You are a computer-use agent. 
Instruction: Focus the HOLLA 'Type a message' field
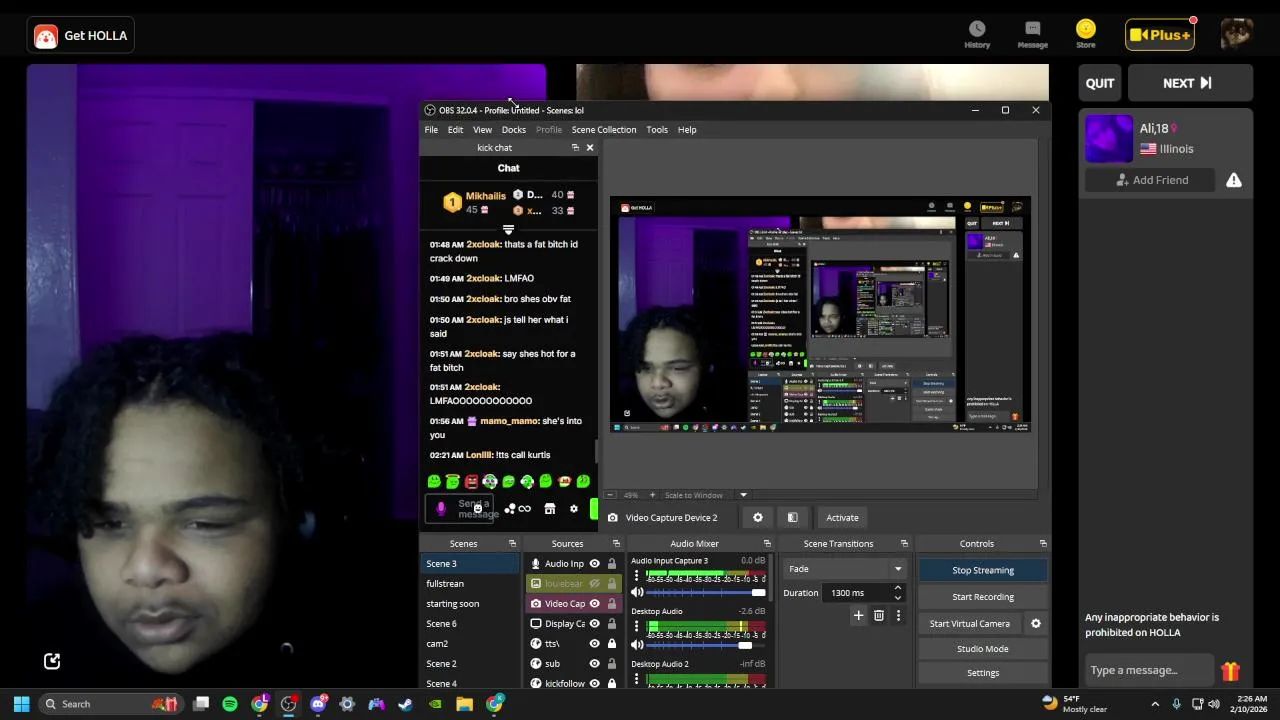pyautogui.click(x=1148, y=670)
